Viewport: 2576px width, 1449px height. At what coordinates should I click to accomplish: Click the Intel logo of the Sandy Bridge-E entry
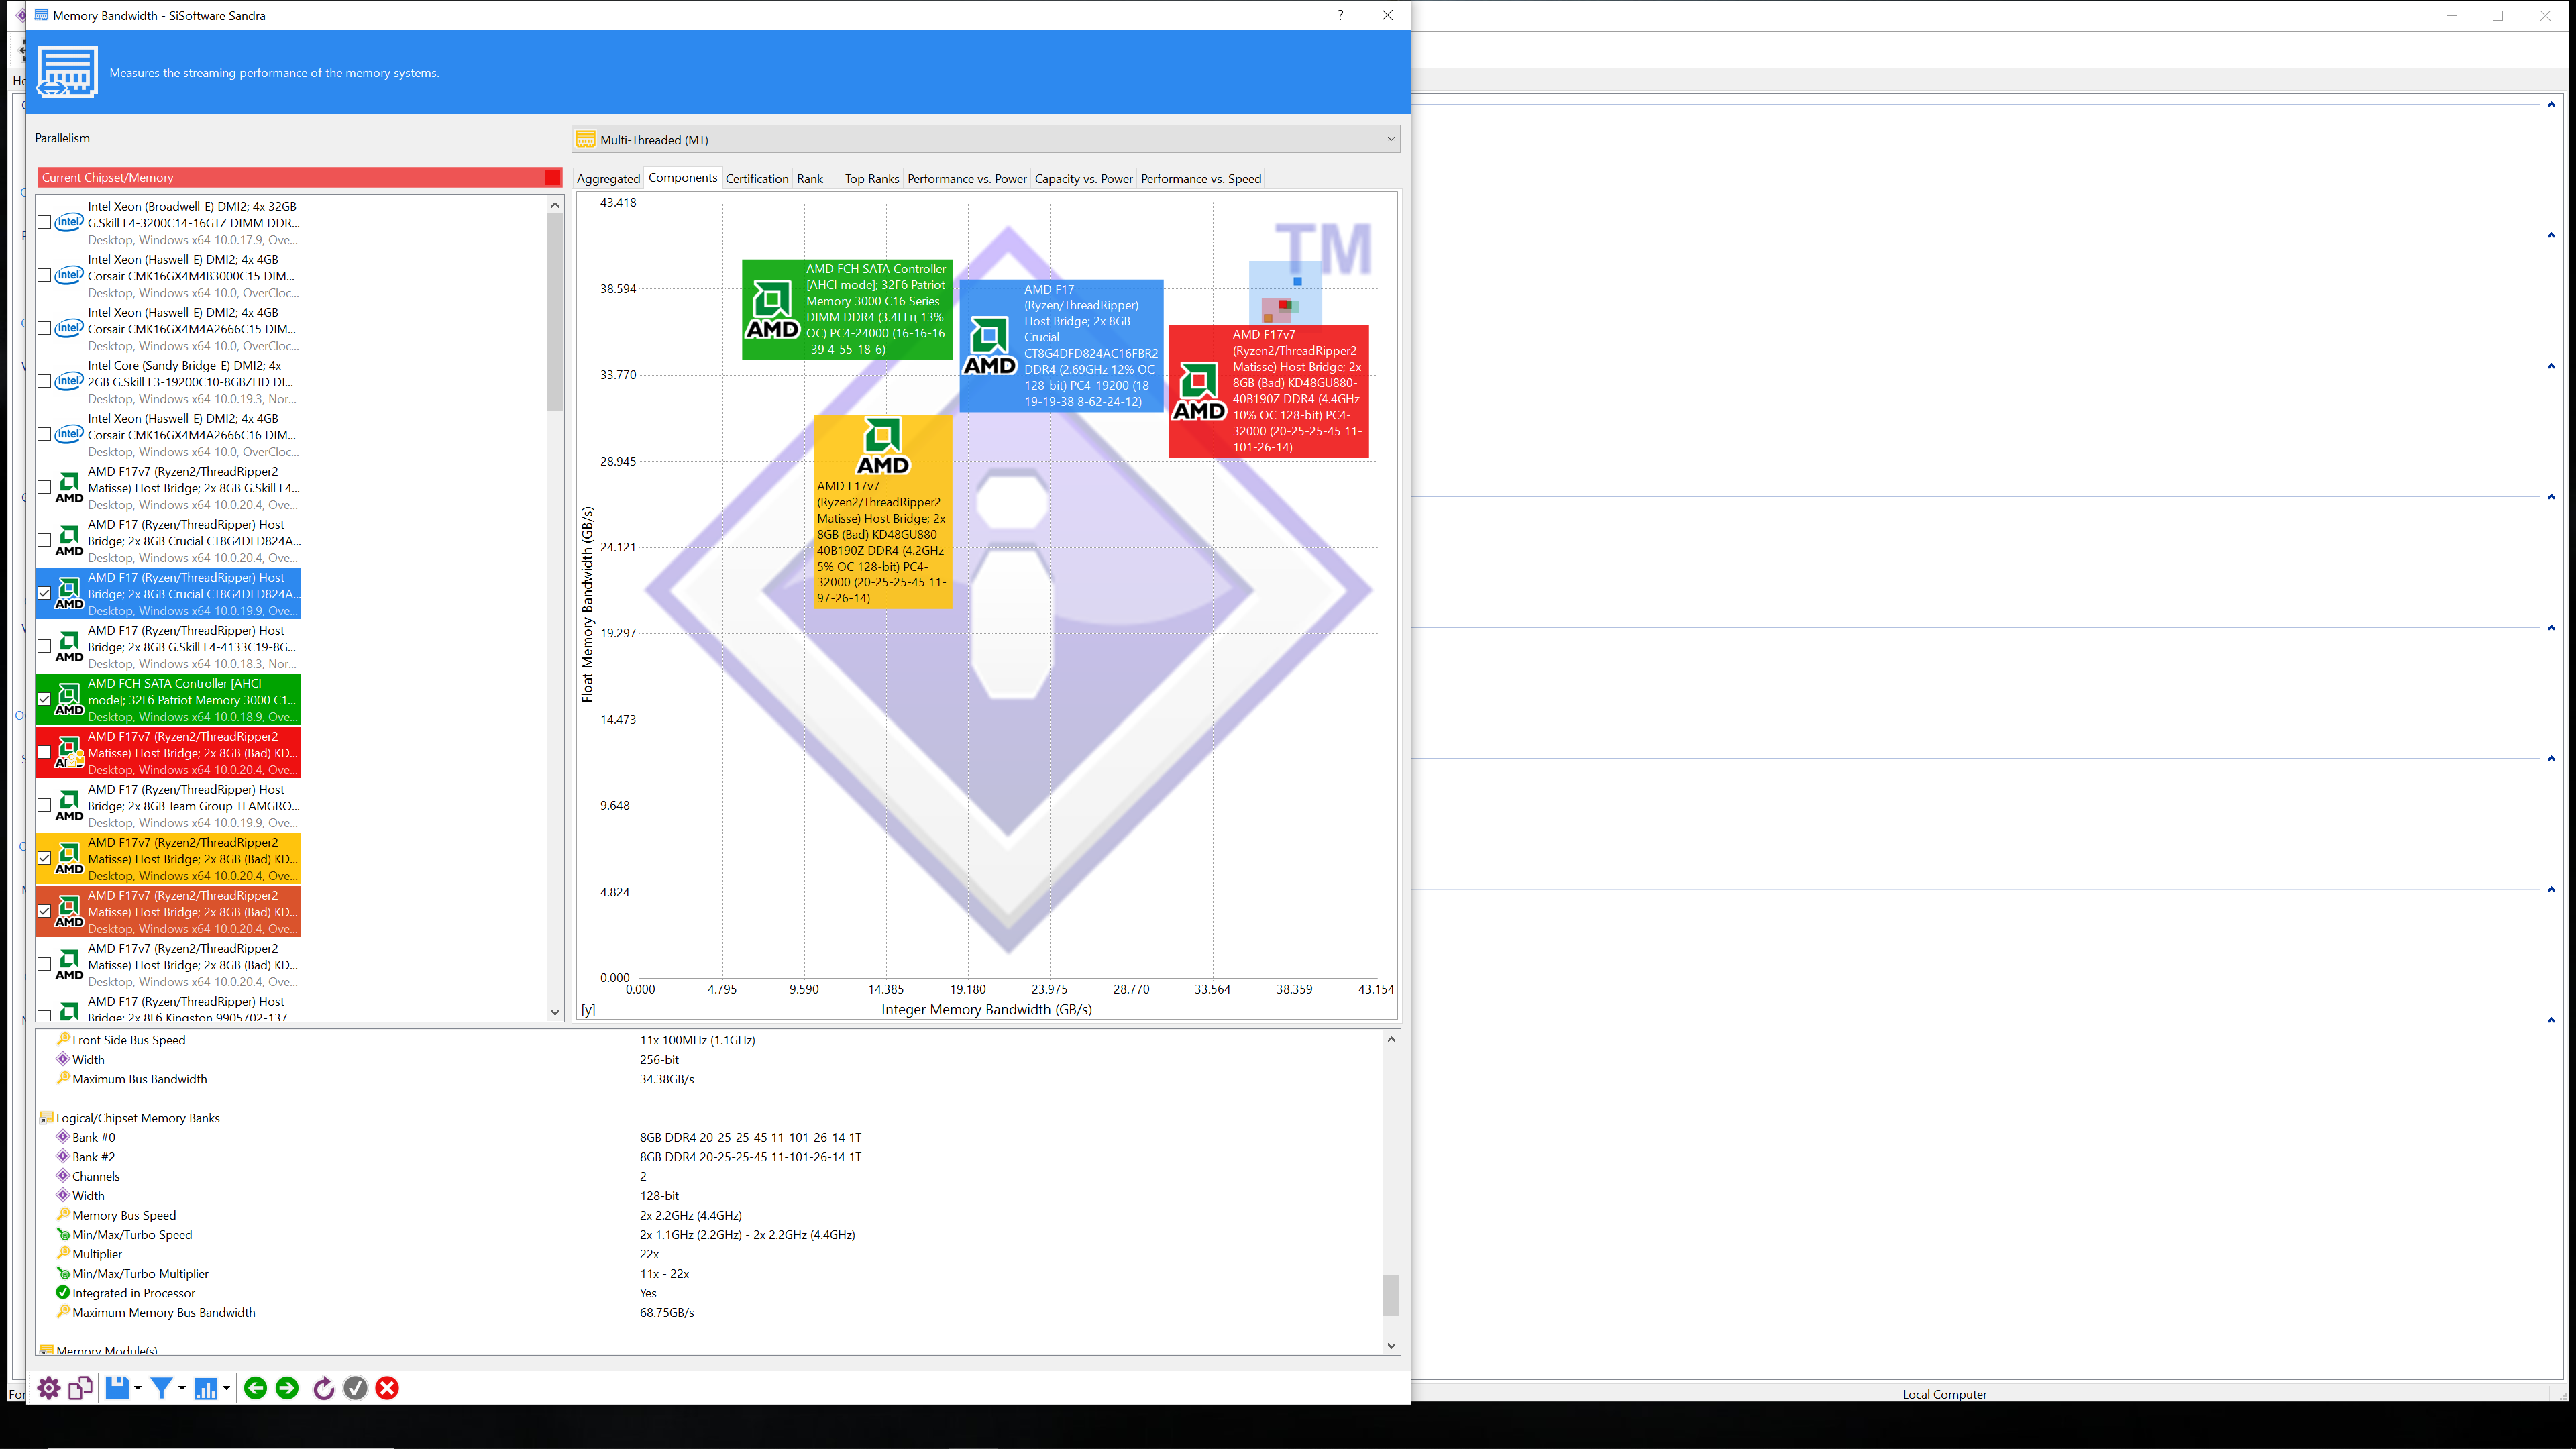pyautogui.click(x=69, y=381)
